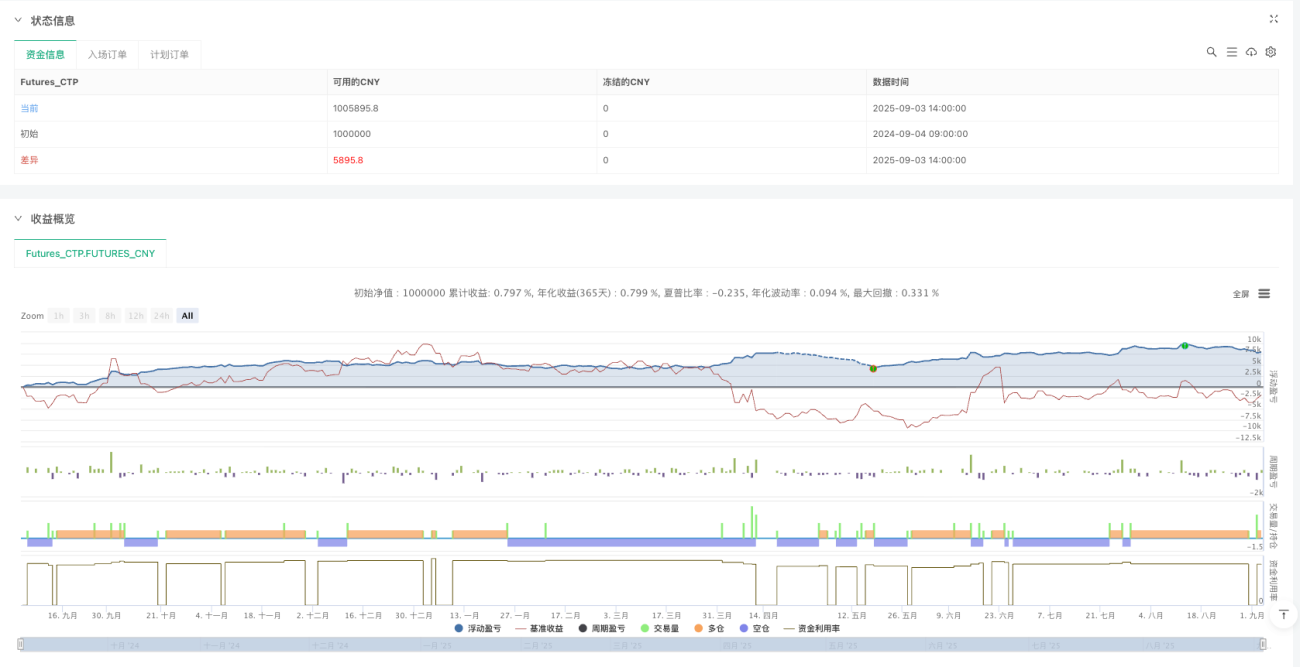This screenshot has width=1300, height=667.
Task: Click the cloud download icon
Action: click(x=1251, y=52)
